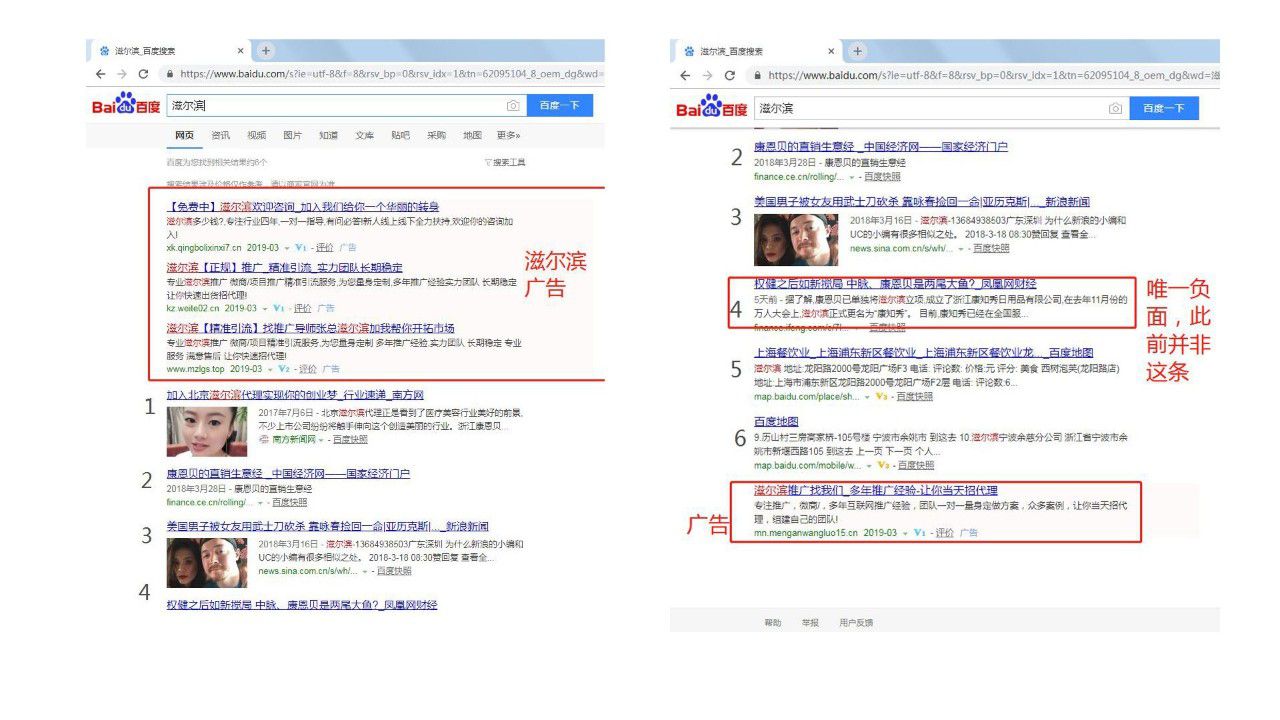Open a new tab in the right browser
The height and width of the screenshot is (720, 1280).
coord(857,51)
